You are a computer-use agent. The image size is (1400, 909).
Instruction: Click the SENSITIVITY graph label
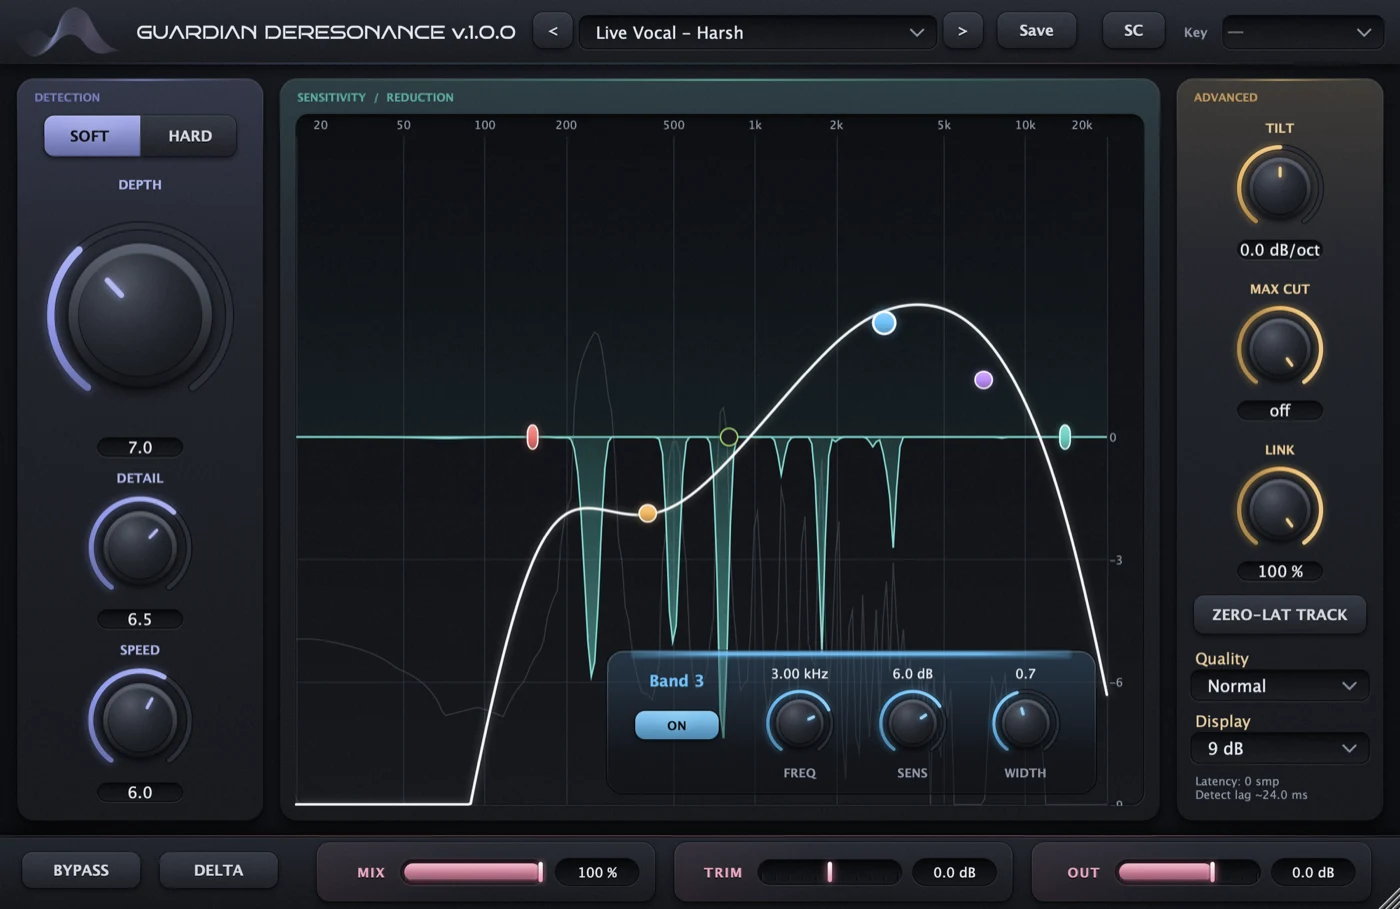point(331,97)
